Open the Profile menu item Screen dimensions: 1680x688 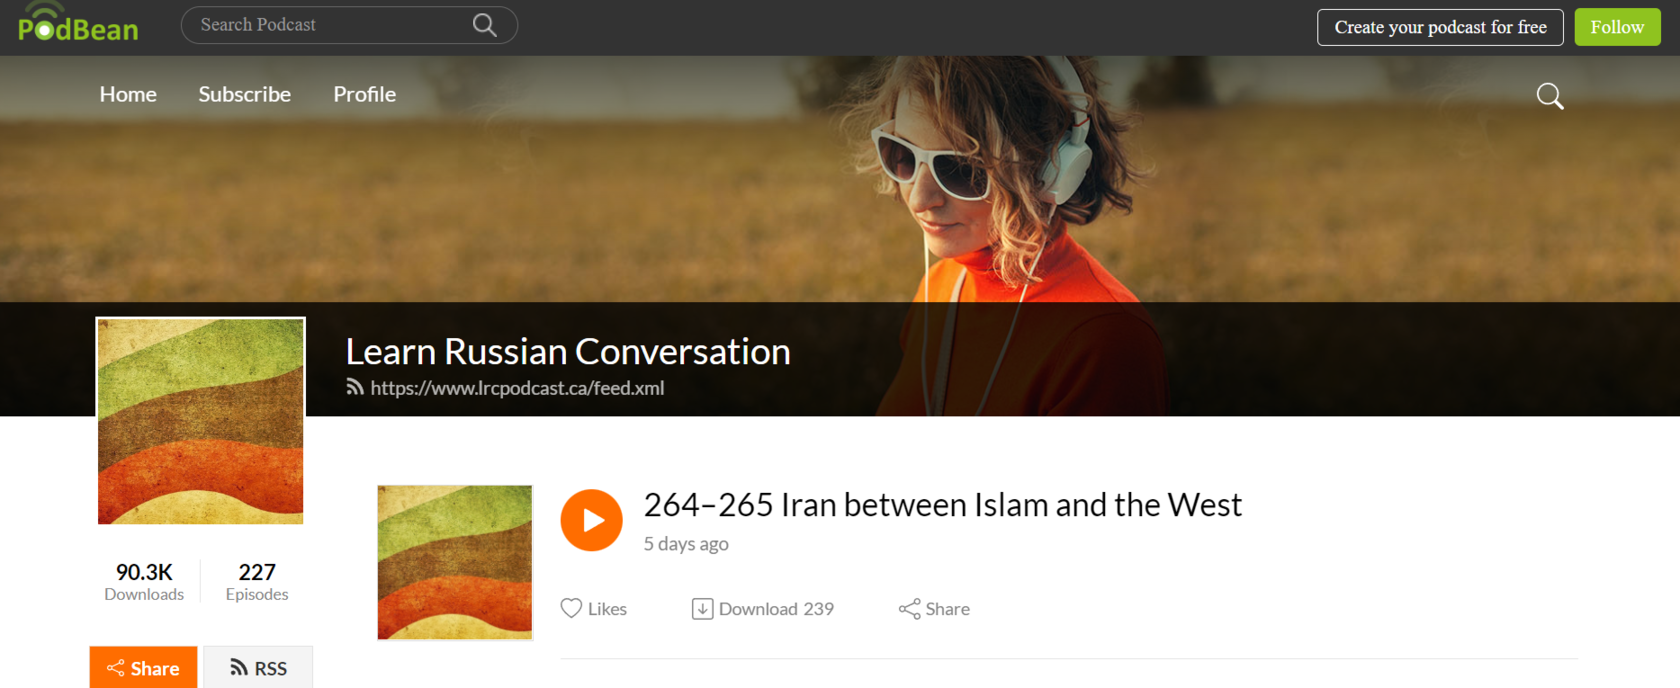point(364,94)
